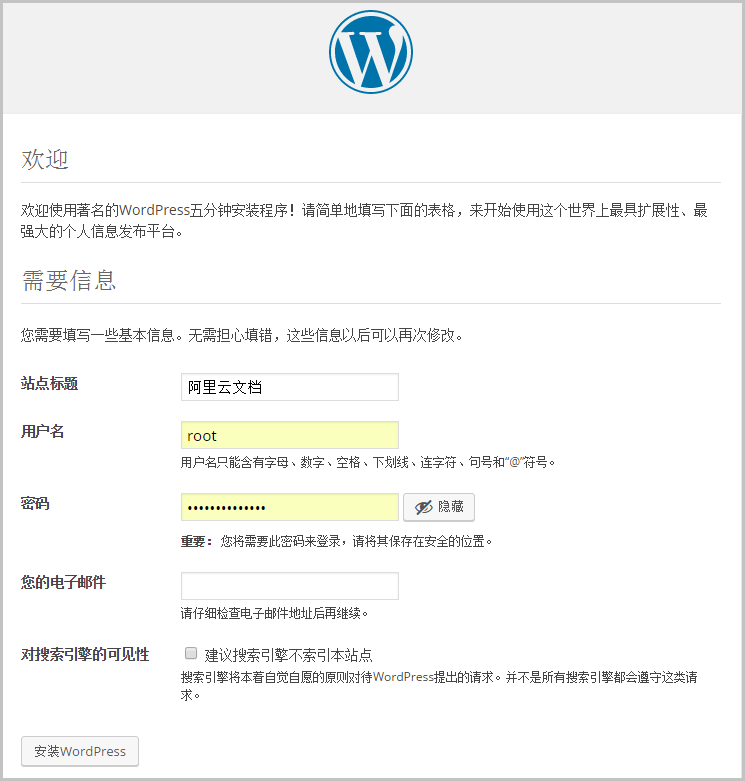This screenshot has width=745, height=781.
Task: Click the 对搜索引擎的可见性 label
Action: (x=85, y=654)
